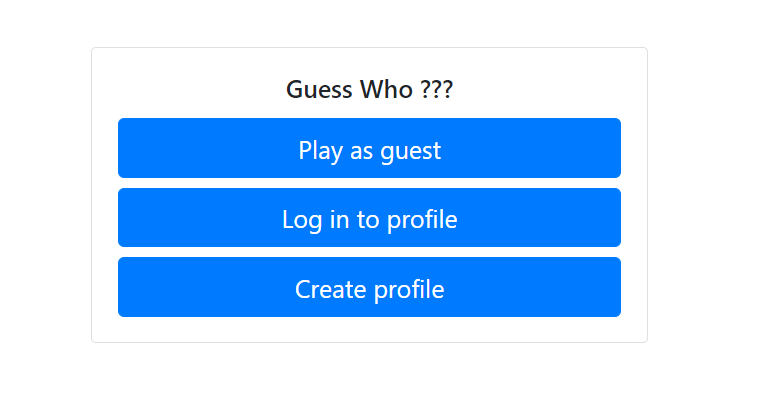This screenshot has width=762, height=413.
Task: Open the Log in to profile option
Action: click(369, 218)
